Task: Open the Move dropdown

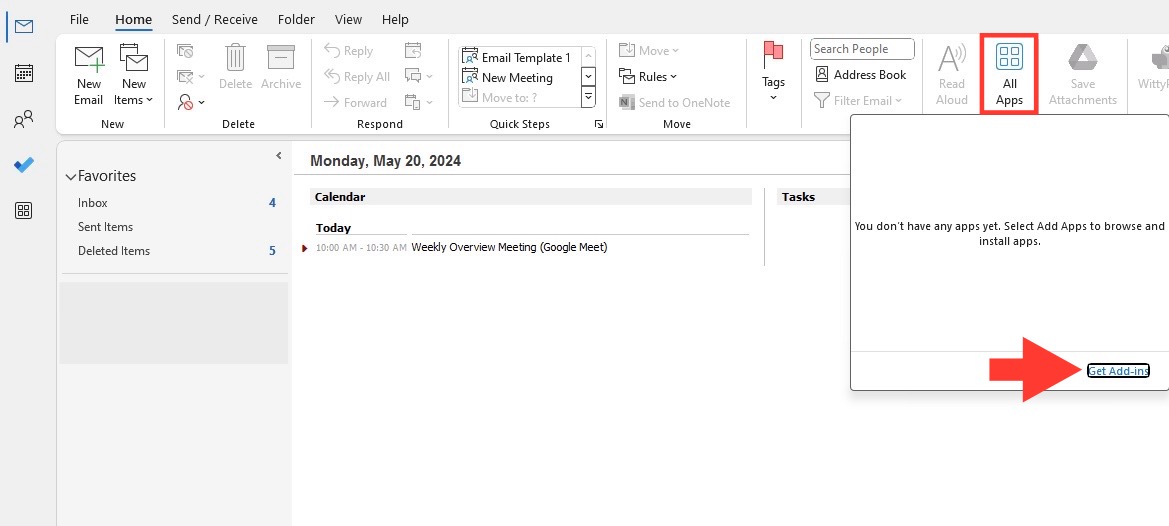Action: (x=649, y=51)
